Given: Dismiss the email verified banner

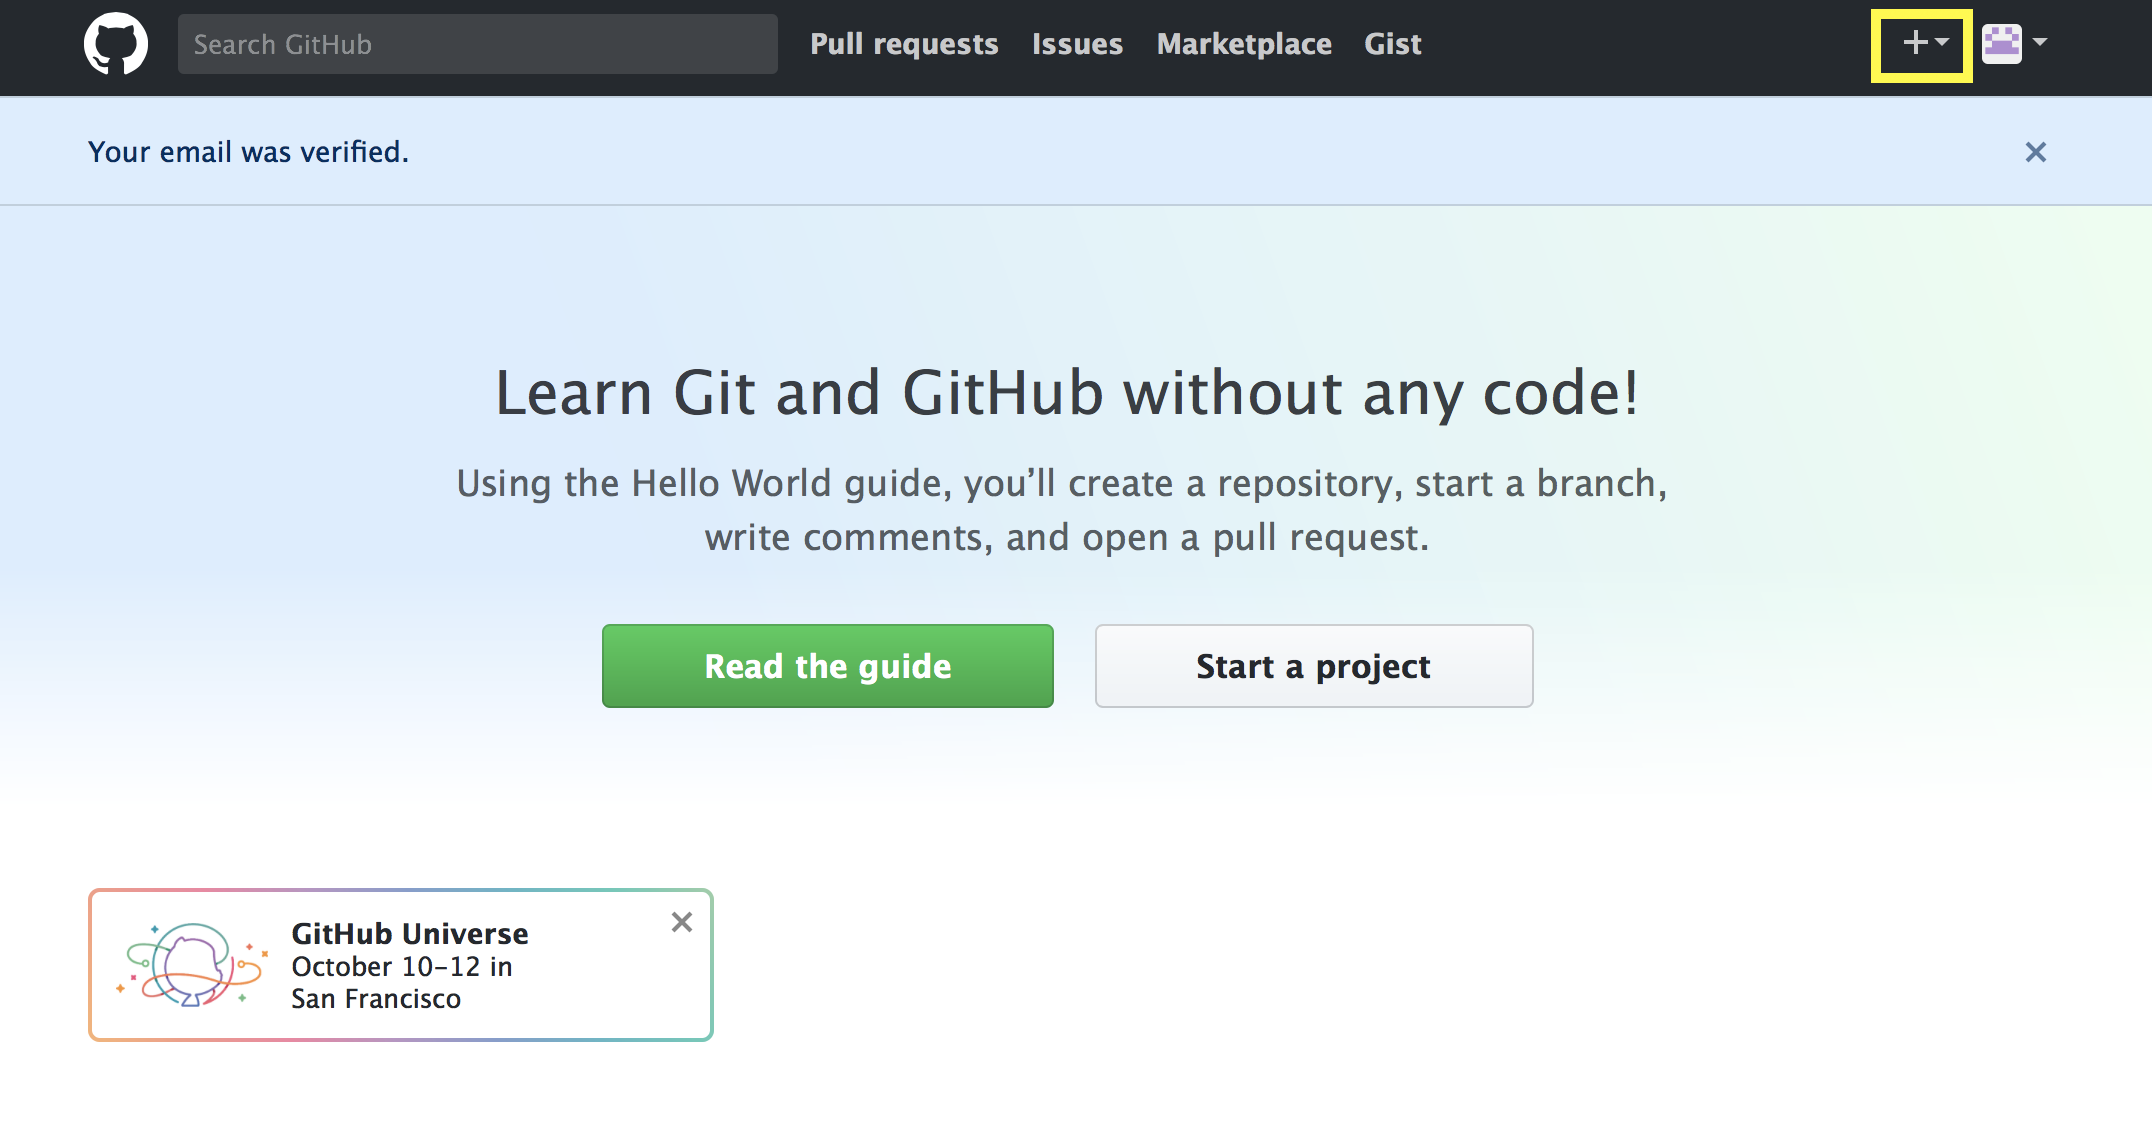Looking at the screenshot, I should coord(2035,152).
